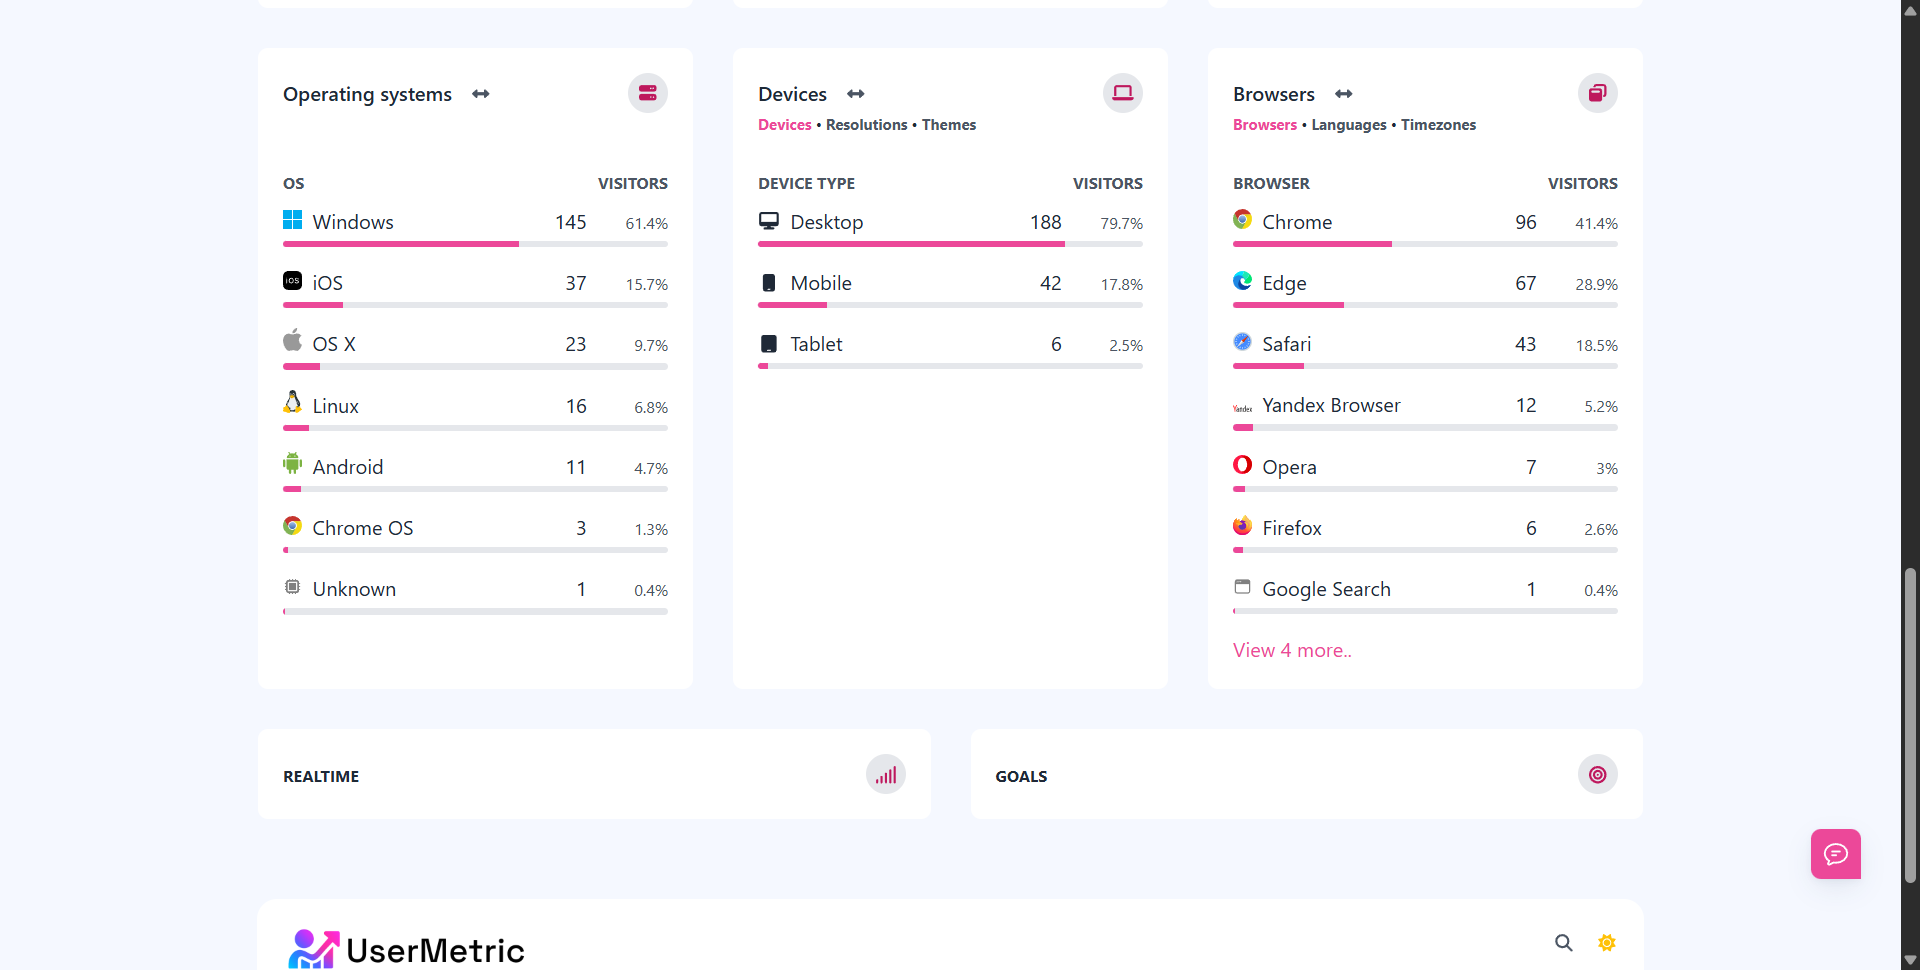Click View 4 more link
Image resolution: width=1920 pixels, height=970 pixels.
click(x=1292, y=650)
